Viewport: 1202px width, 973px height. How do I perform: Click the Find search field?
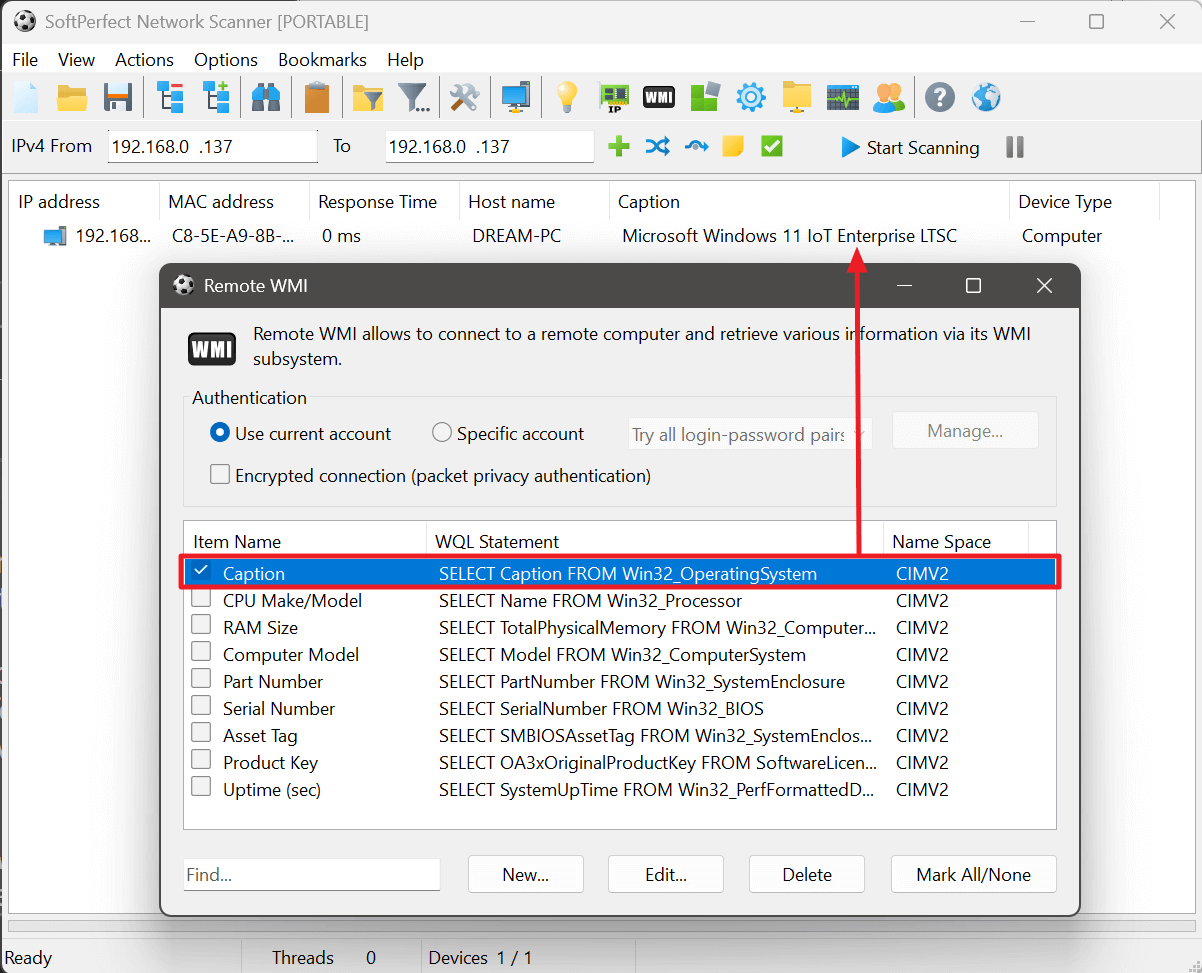(312, 874)
